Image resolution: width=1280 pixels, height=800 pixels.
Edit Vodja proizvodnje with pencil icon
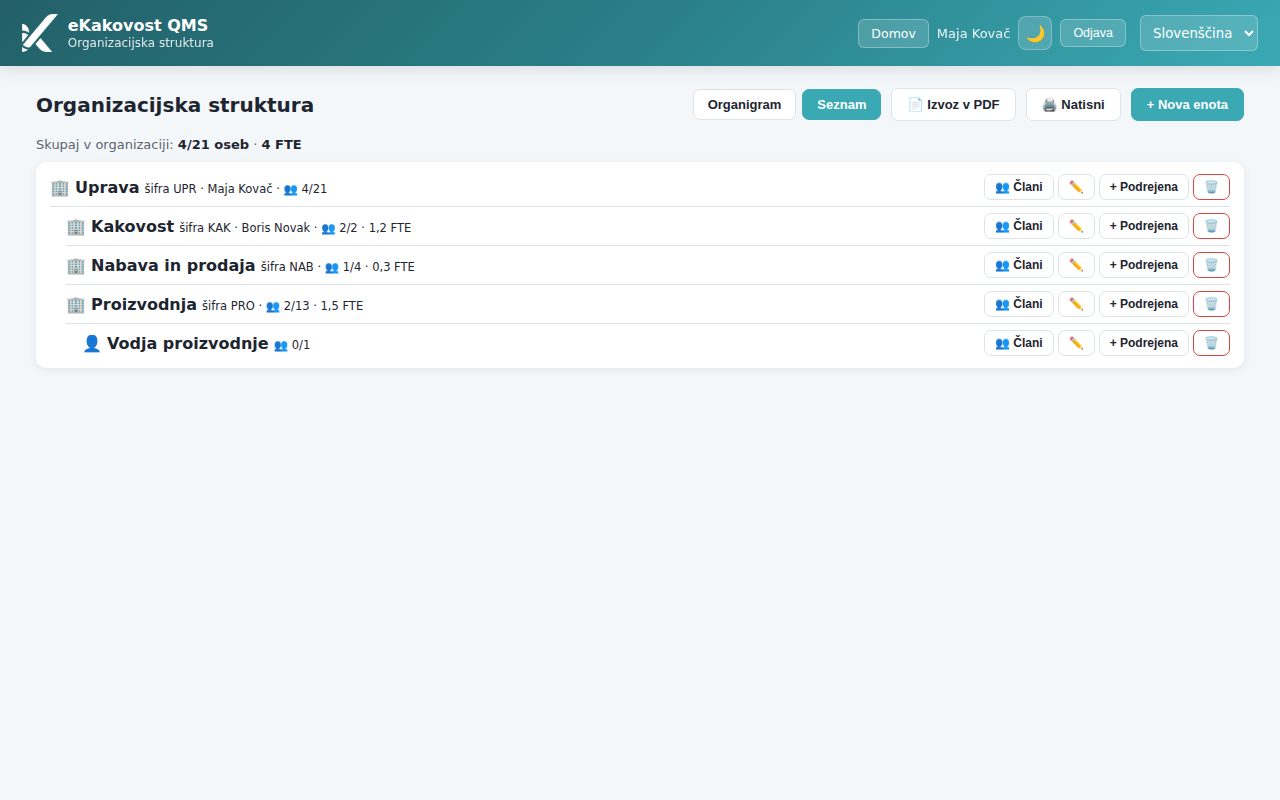(x=1076, y=343)
